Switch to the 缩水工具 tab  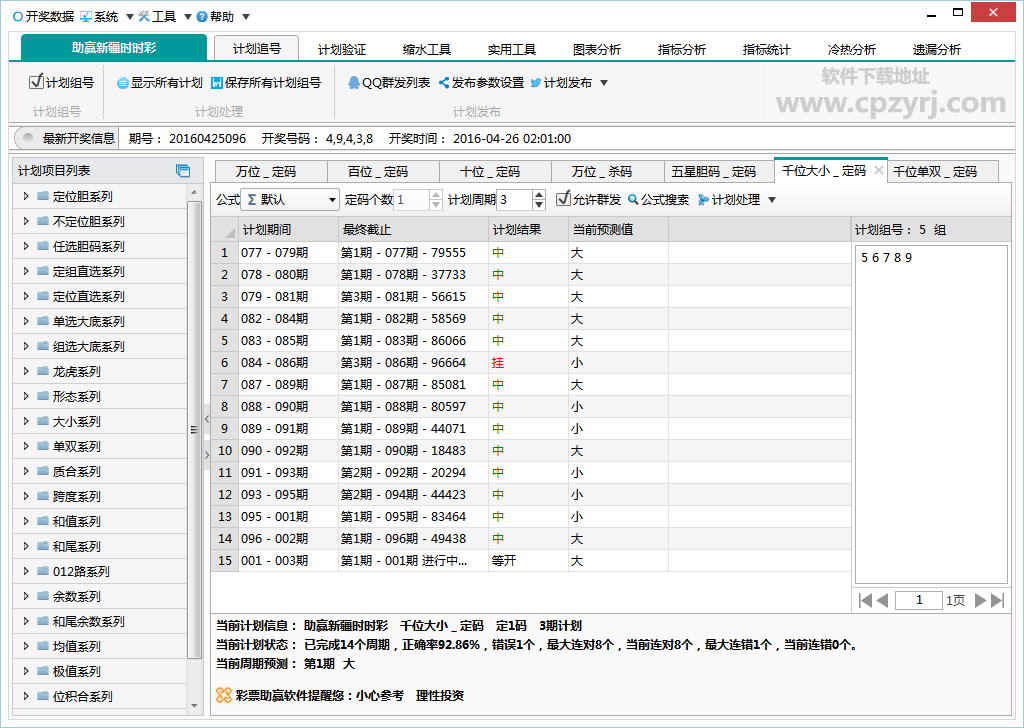pyautogui.click(x=426, y=50)
